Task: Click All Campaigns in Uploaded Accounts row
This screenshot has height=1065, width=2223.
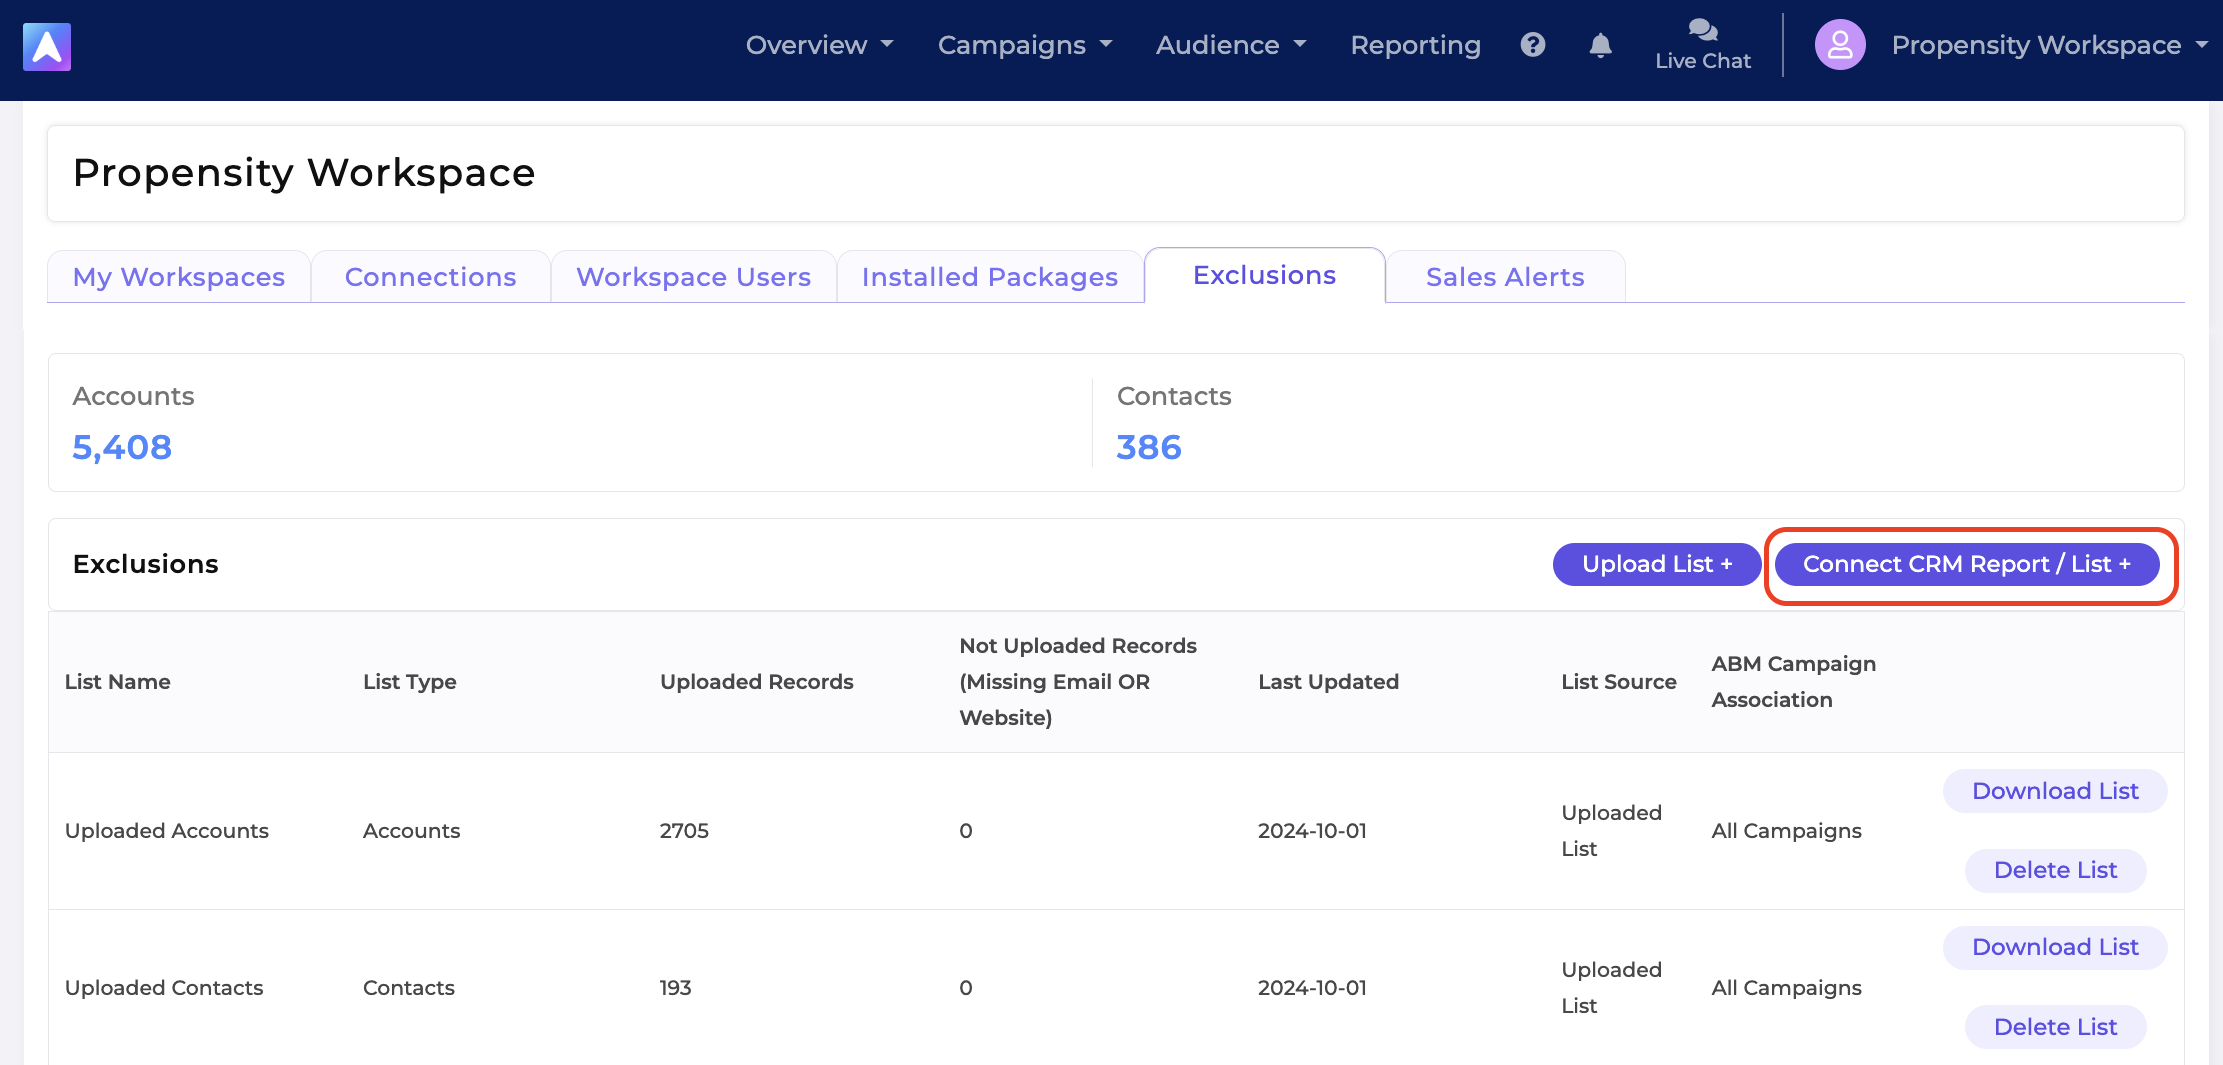Action: click(x=1787, y=831)
